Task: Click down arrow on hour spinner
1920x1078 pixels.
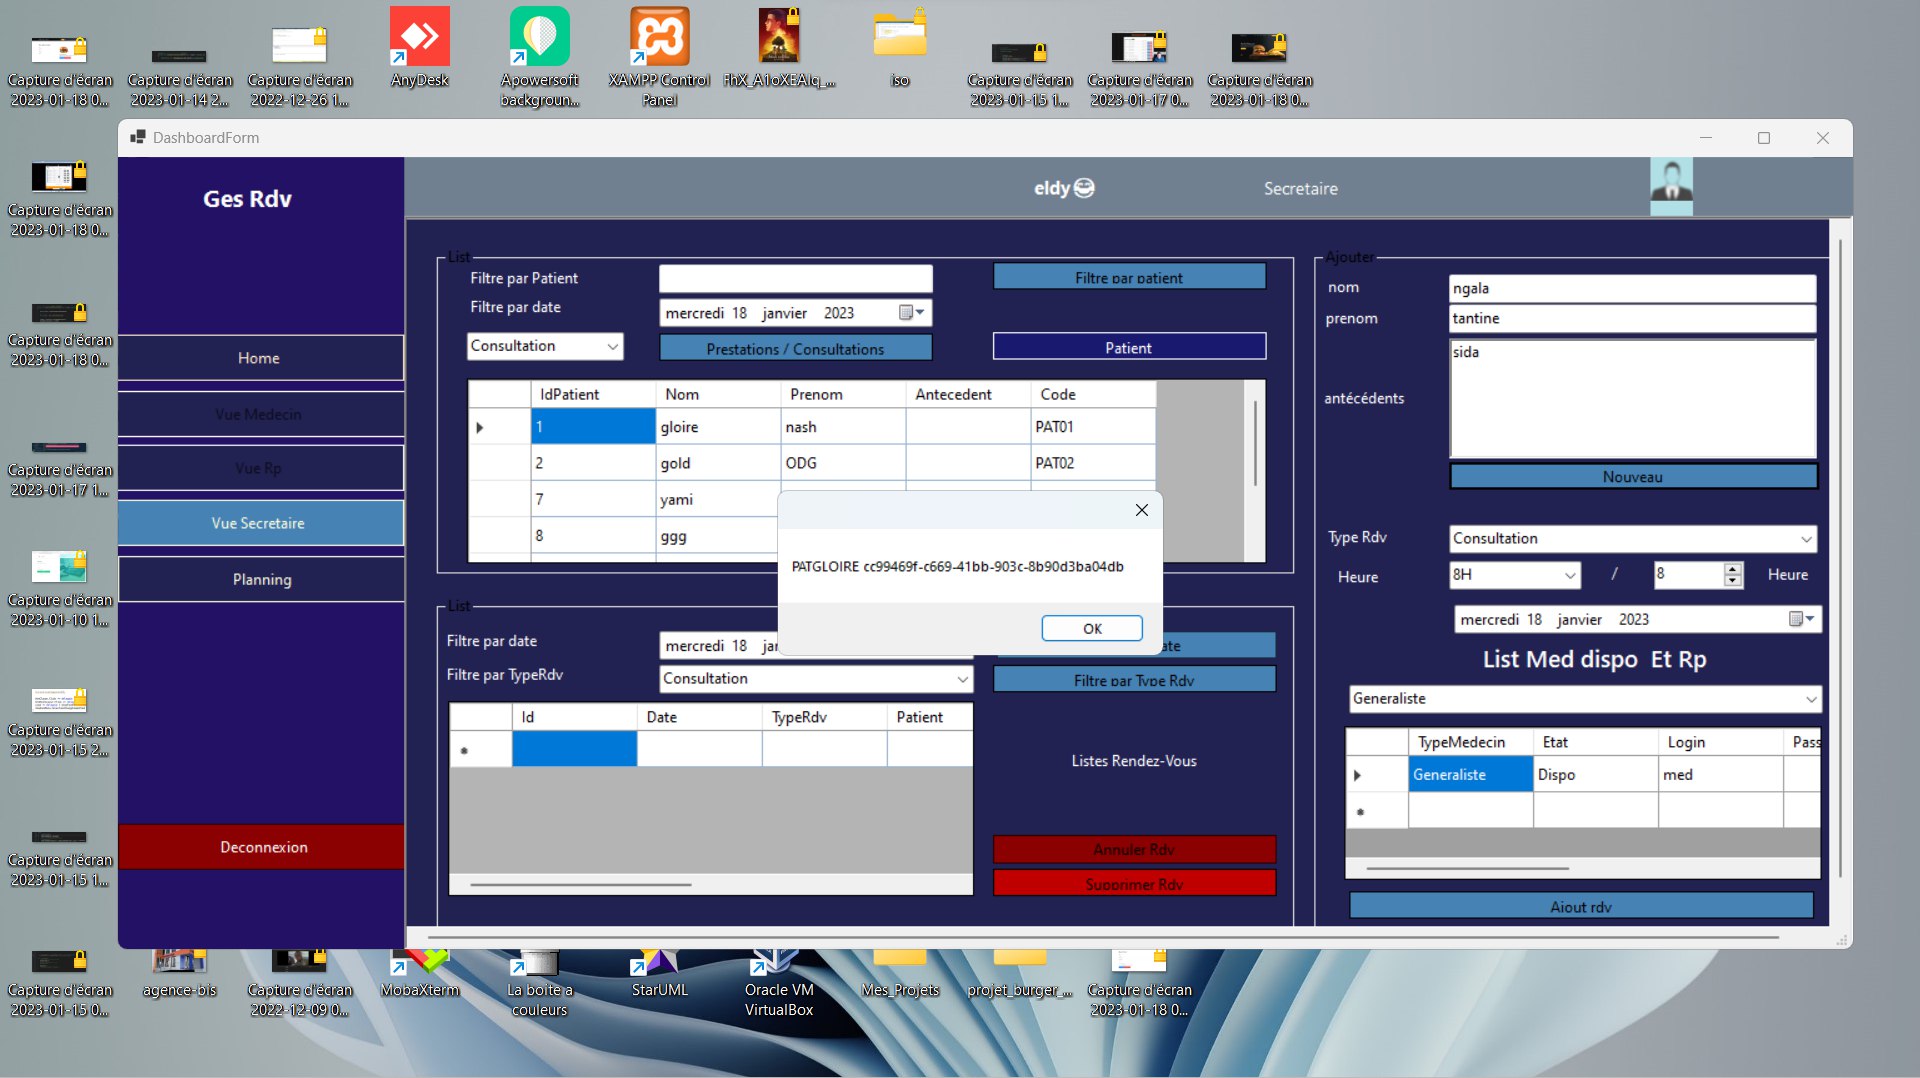Action: [x=1733, y=581]
